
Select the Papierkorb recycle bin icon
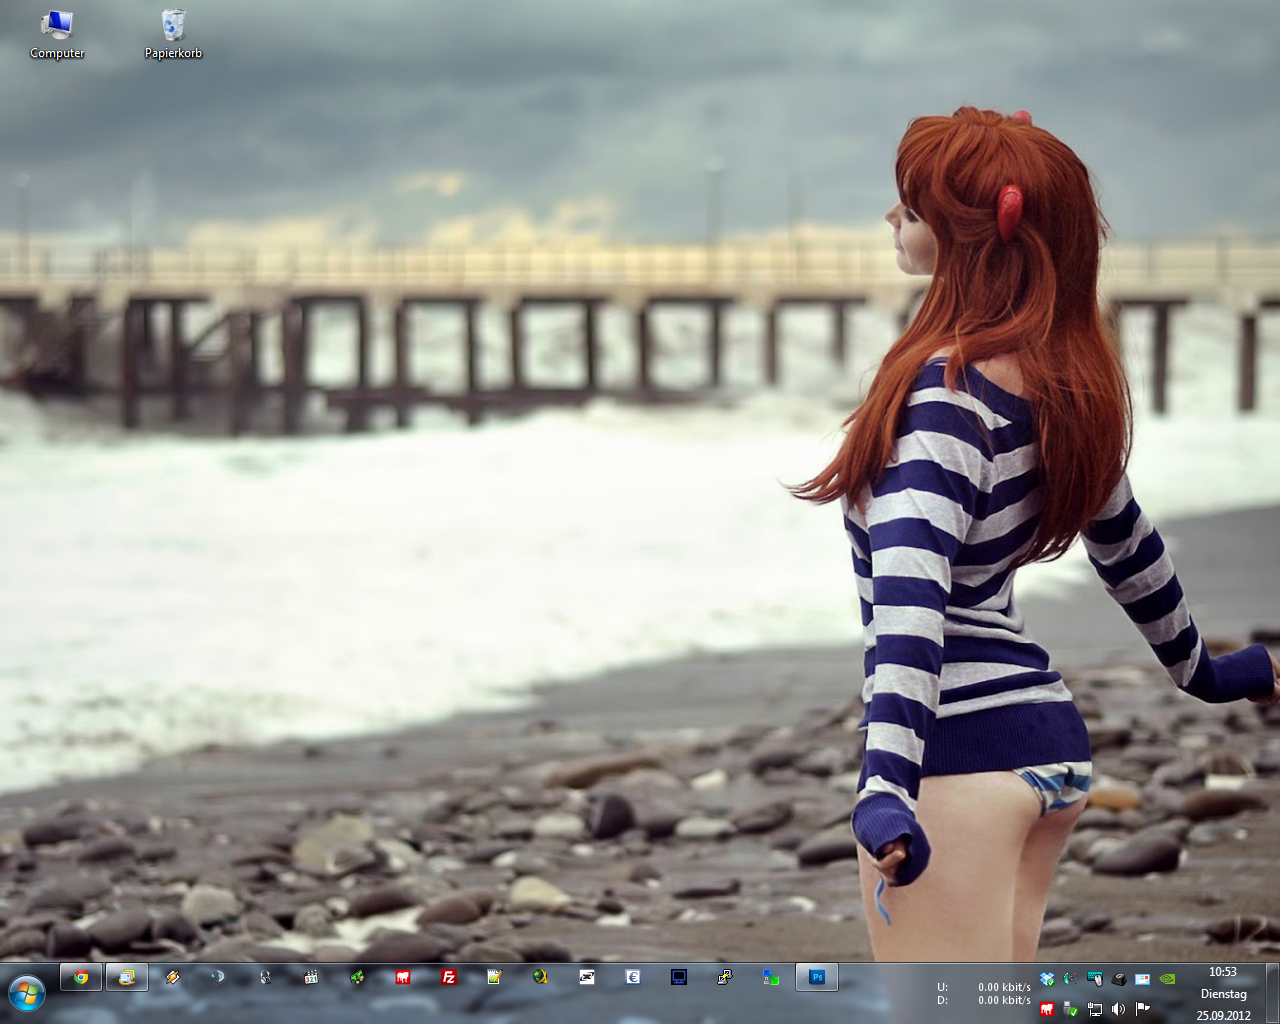173,35
